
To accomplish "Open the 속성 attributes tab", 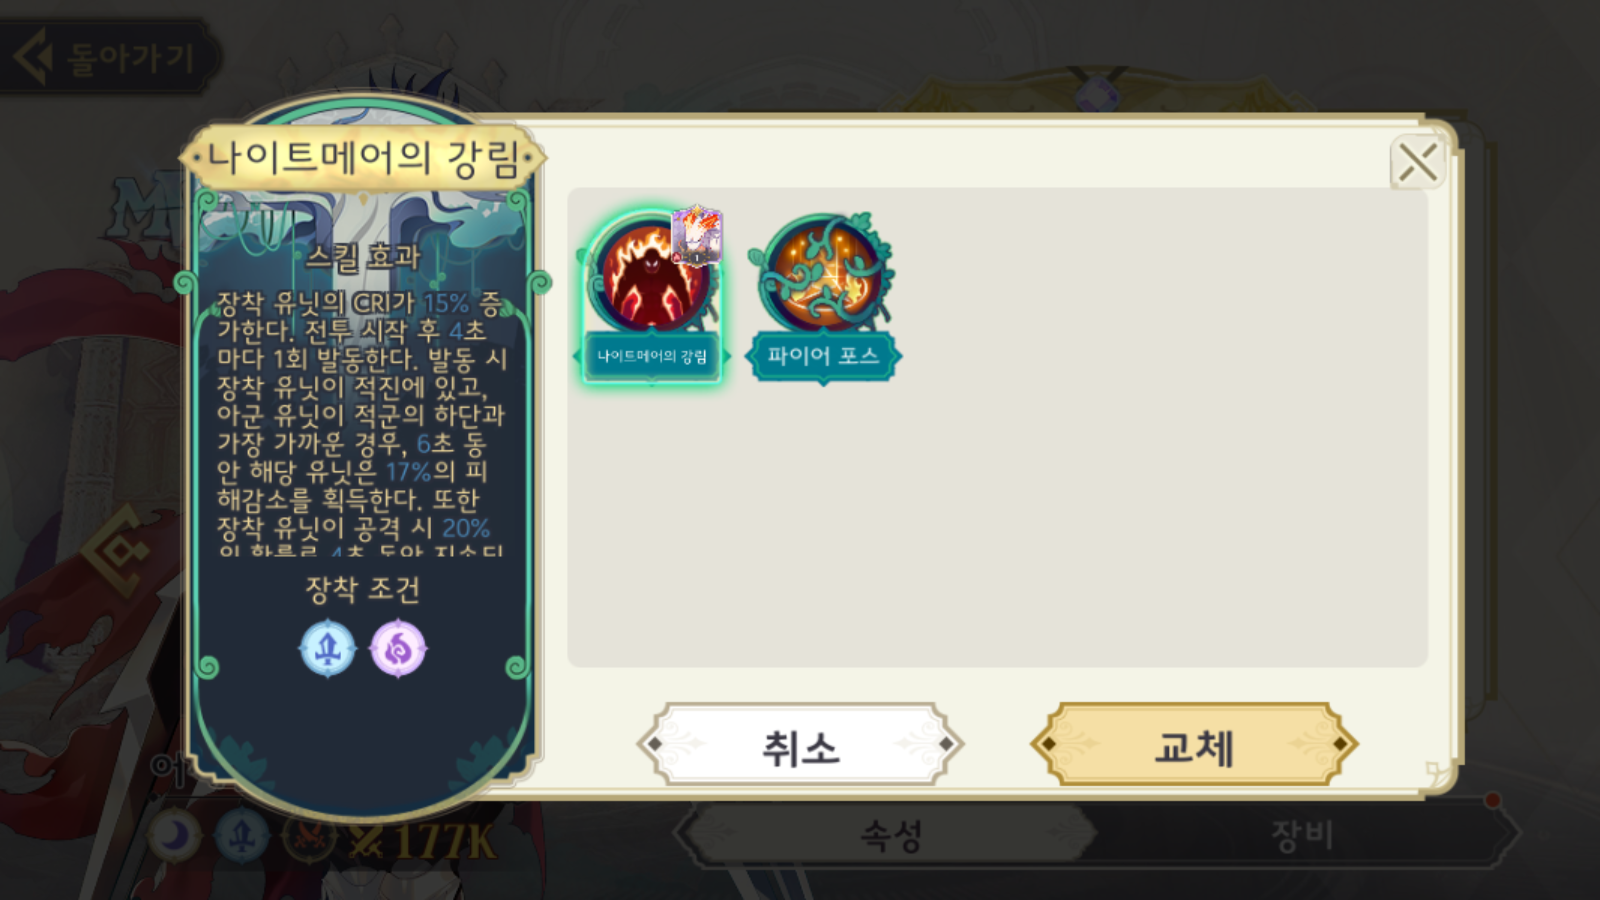I will click(x=890, y=834).
